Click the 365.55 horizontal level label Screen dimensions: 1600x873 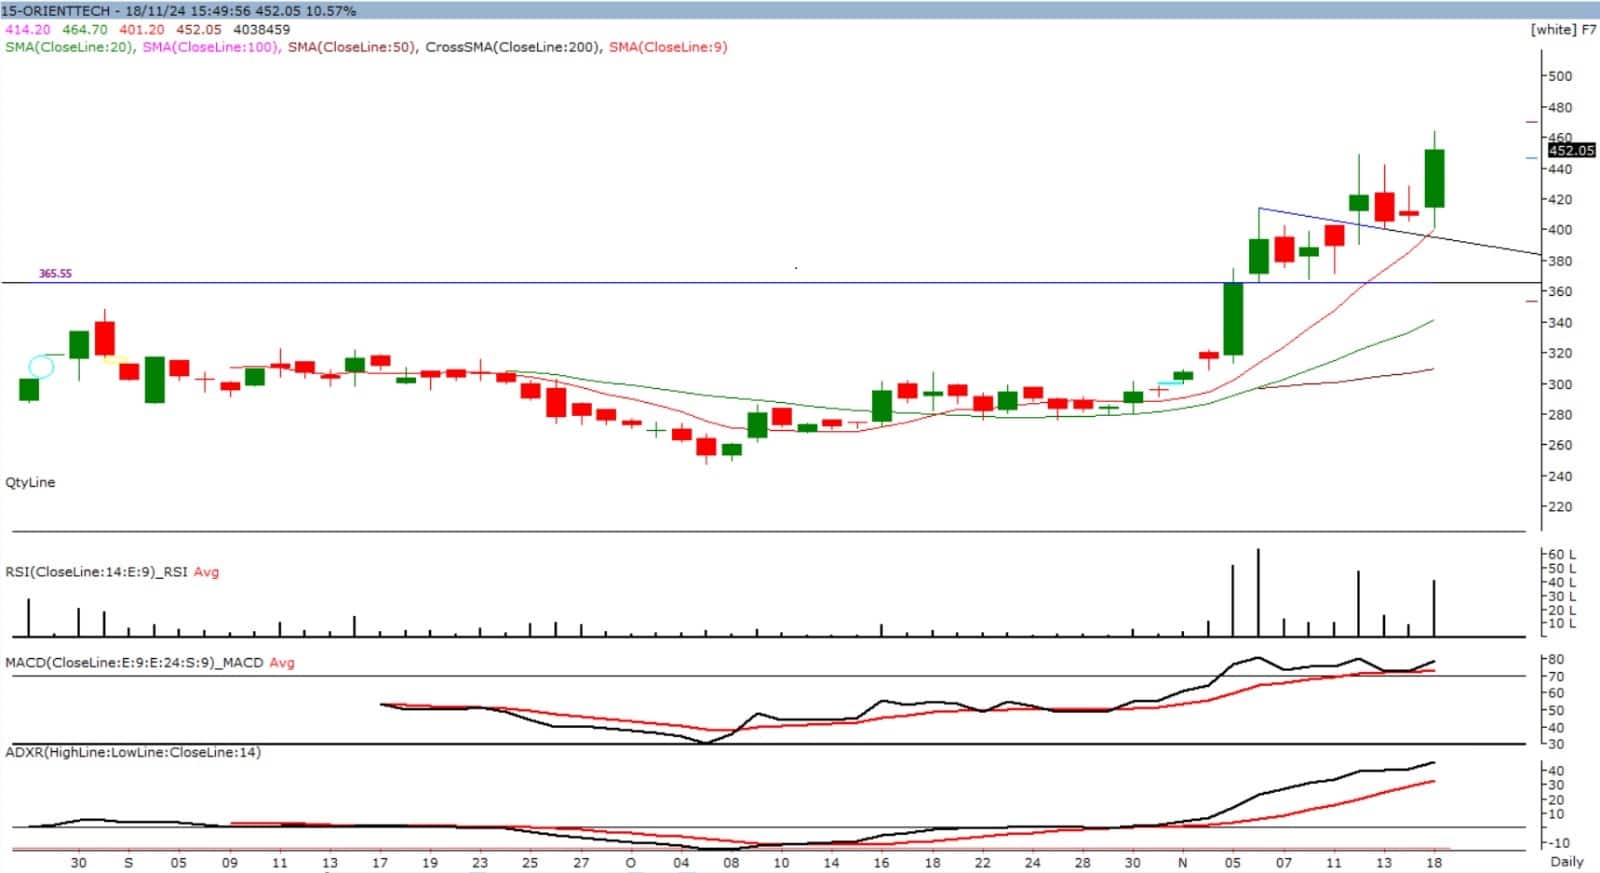point(55,273)
